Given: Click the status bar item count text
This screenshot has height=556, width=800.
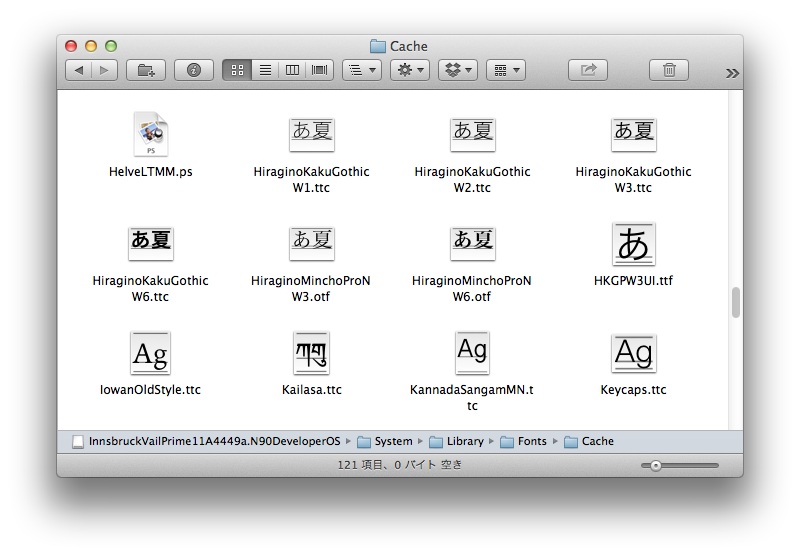Looking at the screenshot, I should [x=399, y=465].
